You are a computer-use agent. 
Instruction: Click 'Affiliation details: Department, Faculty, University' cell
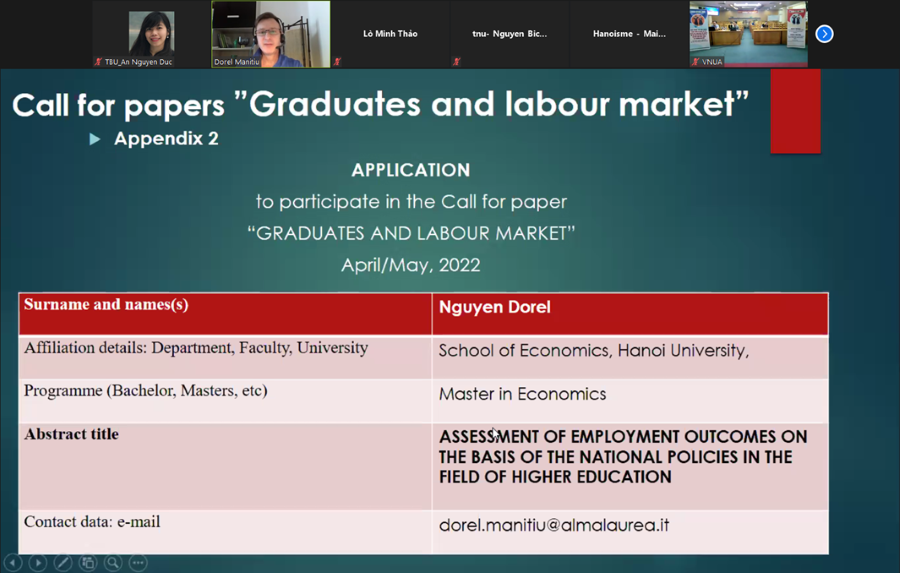coord(225,357)
